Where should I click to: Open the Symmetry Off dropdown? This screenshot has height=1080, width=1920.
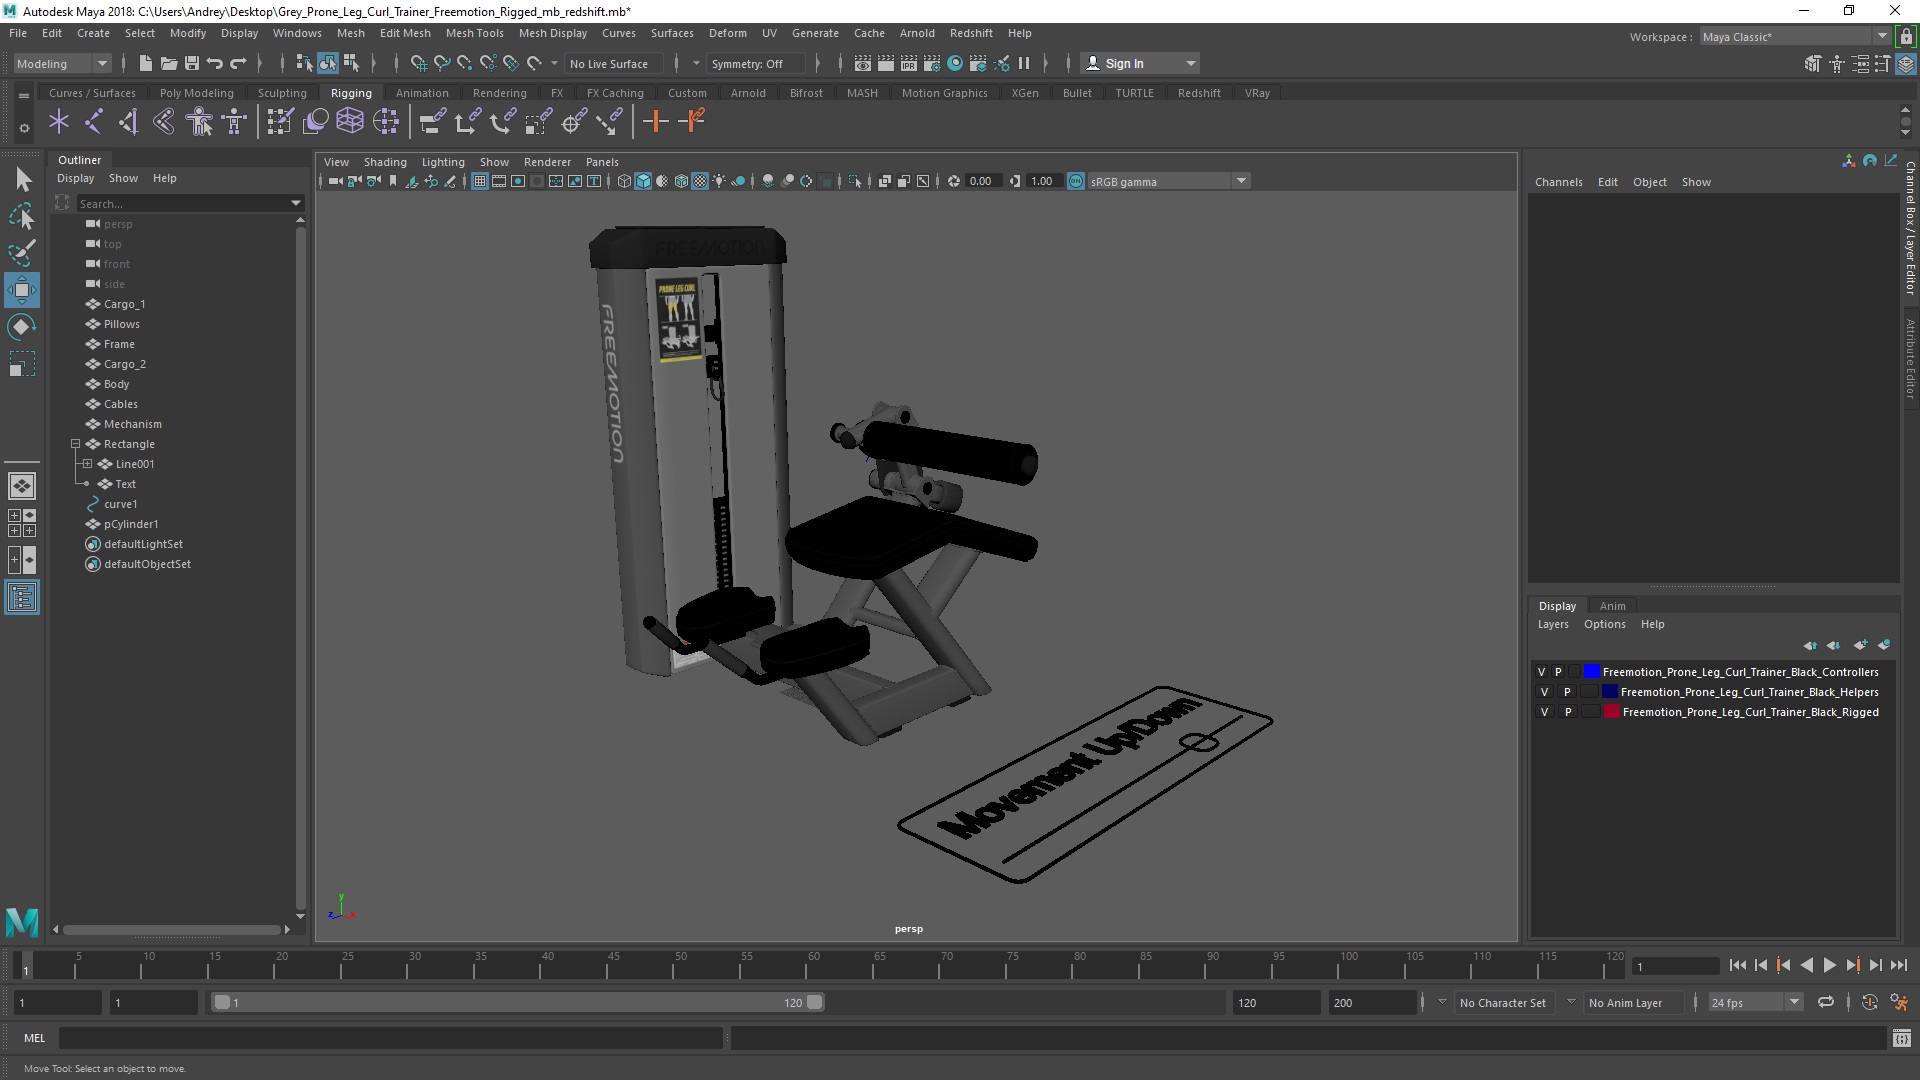pyautogui.click(x=756, y=63)
